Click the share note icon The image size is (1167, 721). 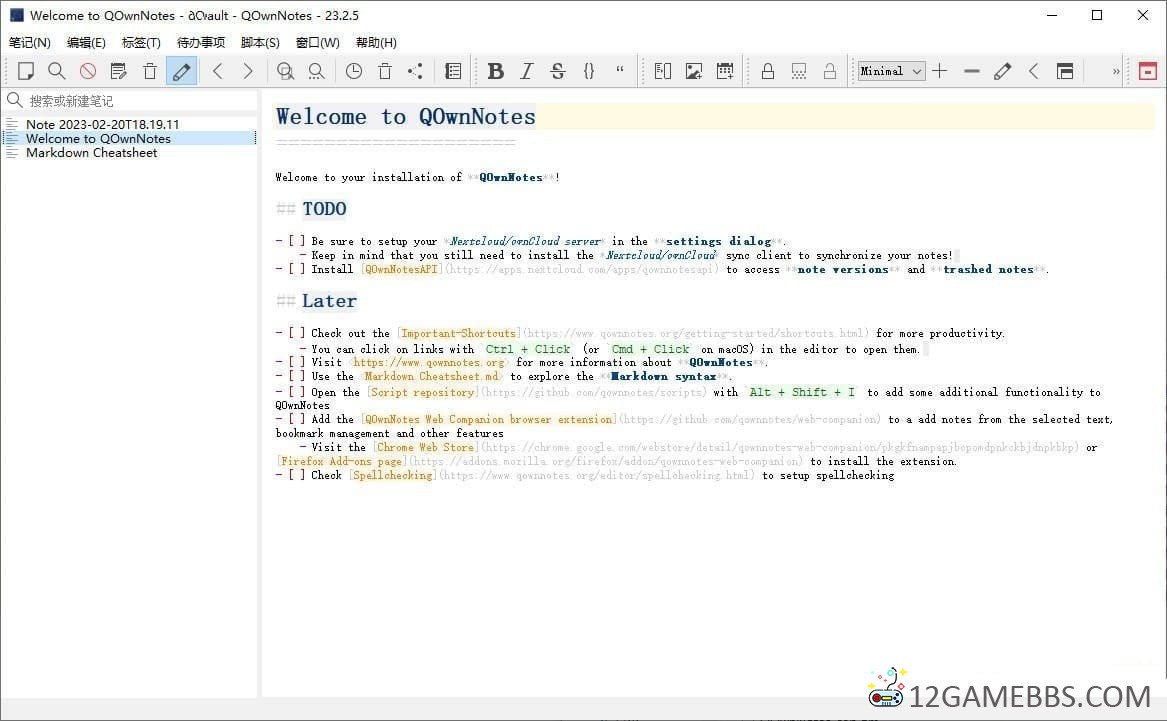point(416,71)
